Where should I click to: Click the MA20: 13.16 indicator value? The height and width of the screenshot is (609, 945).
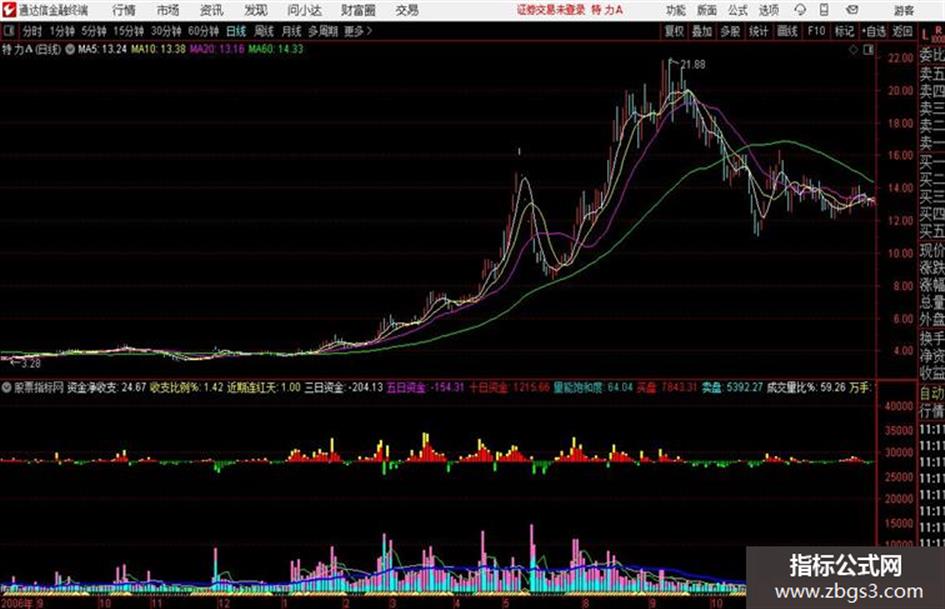point(216,49)
